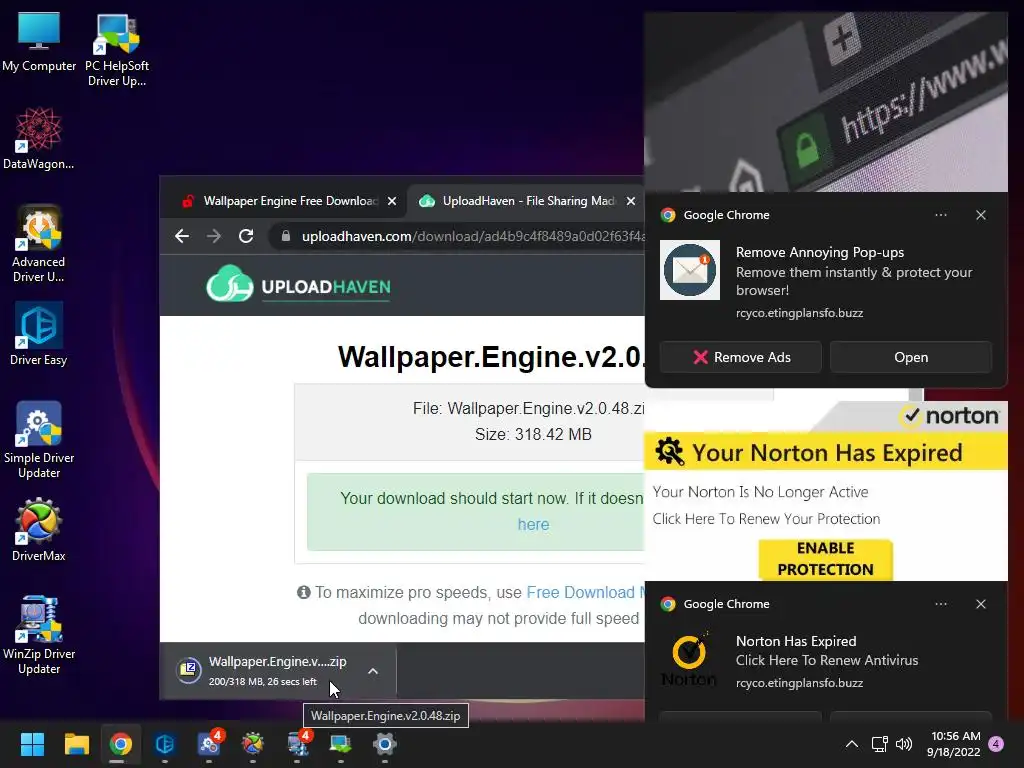The image size is (1024, 768).
Task: Click the Norton logo notification thumbnail
Action: click(x=690, y=659)
